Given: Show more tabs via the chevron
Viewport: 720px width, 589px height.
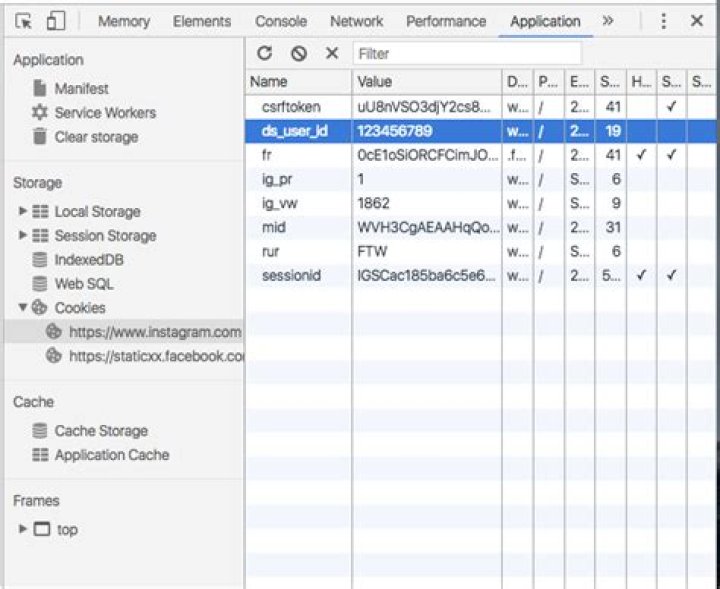Looking at the screenshot, I should pyautogui.click(x=608, y=21).
